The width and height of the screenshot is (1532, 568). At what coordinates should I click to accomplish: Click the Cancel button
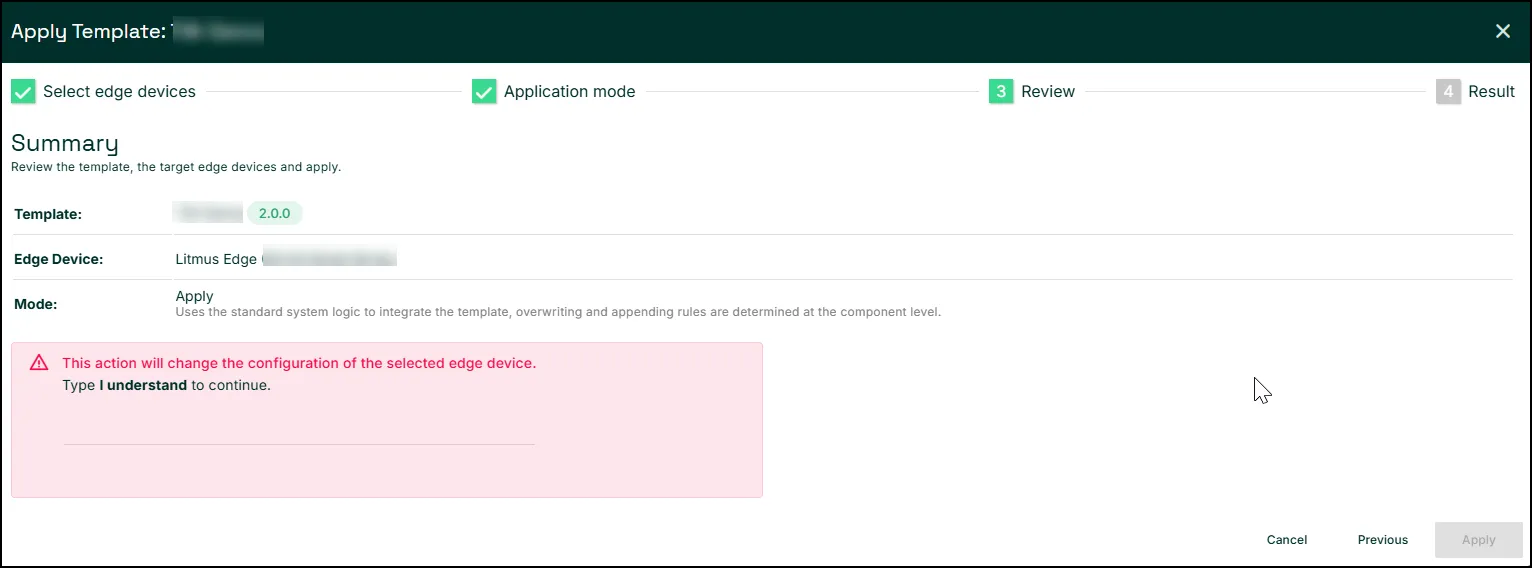tap(1287, 540)
